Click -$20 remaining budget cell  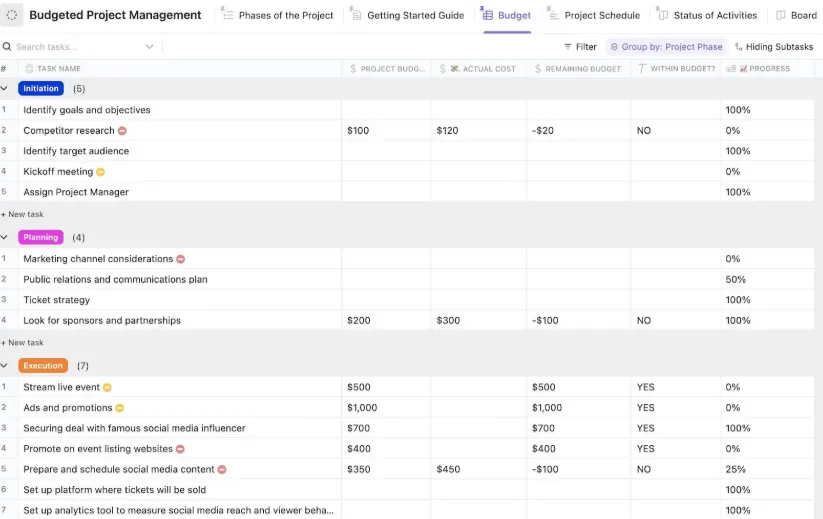[543, 131]
